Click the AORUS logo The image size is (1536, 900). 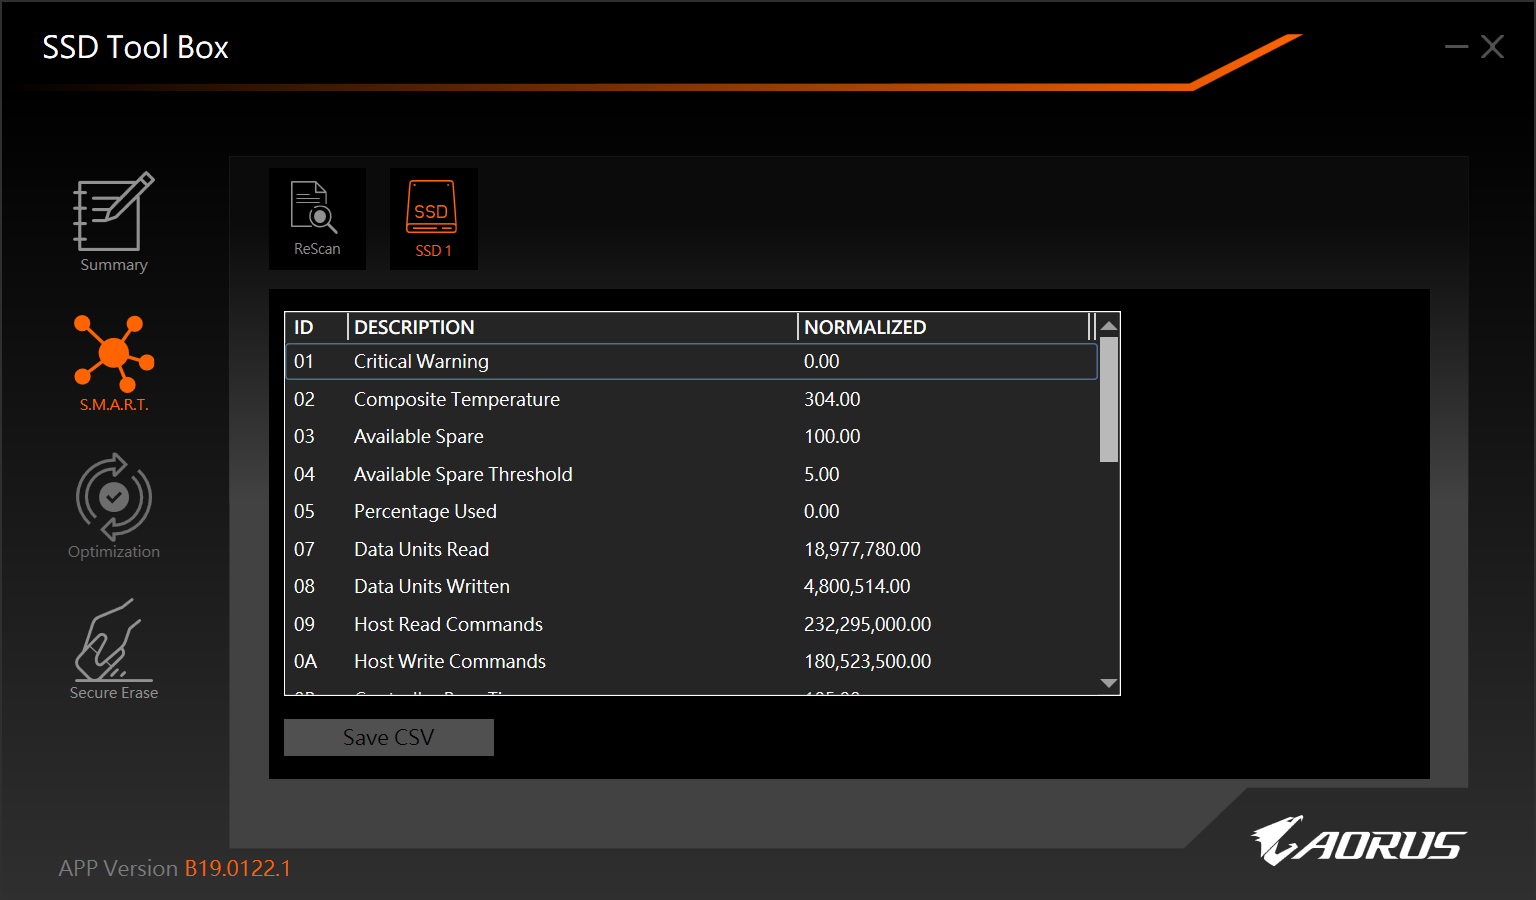(1358, 841)
